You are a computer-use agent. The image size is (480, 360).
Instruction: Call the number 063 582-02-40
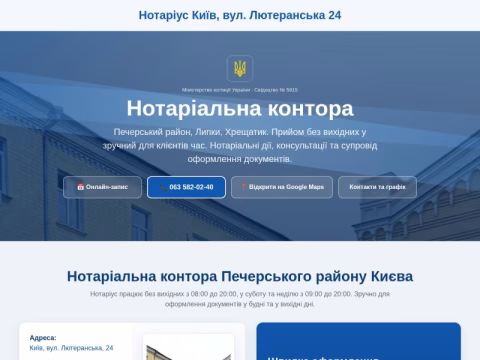coord(186,187)
